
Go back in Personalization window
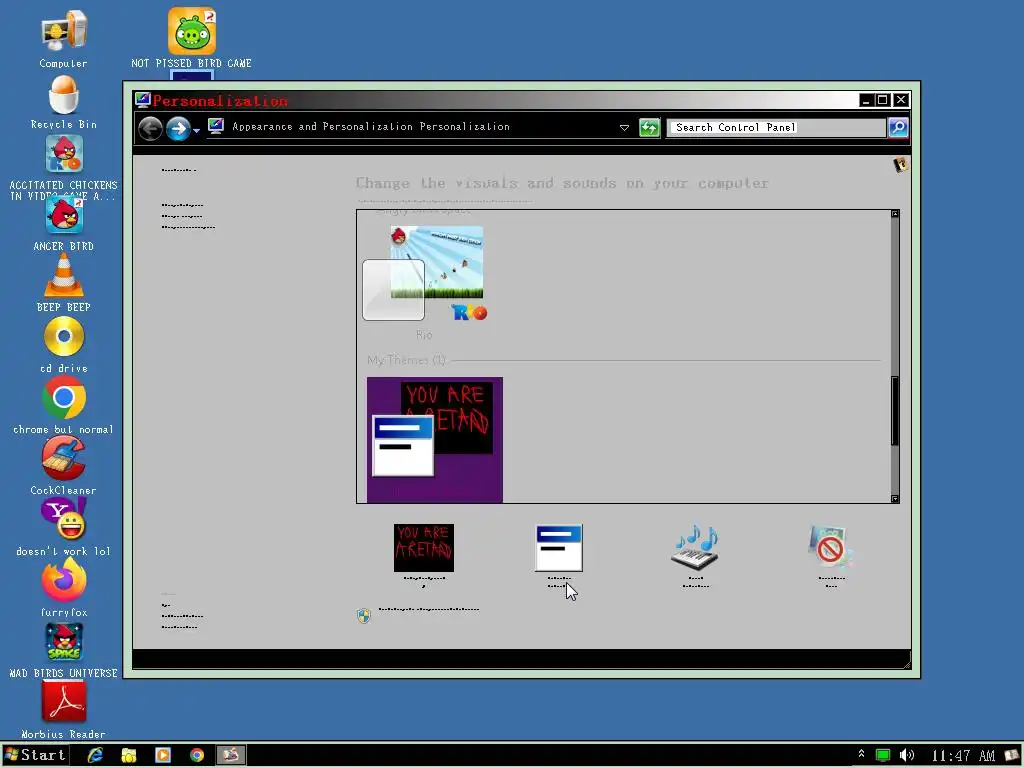150,128
